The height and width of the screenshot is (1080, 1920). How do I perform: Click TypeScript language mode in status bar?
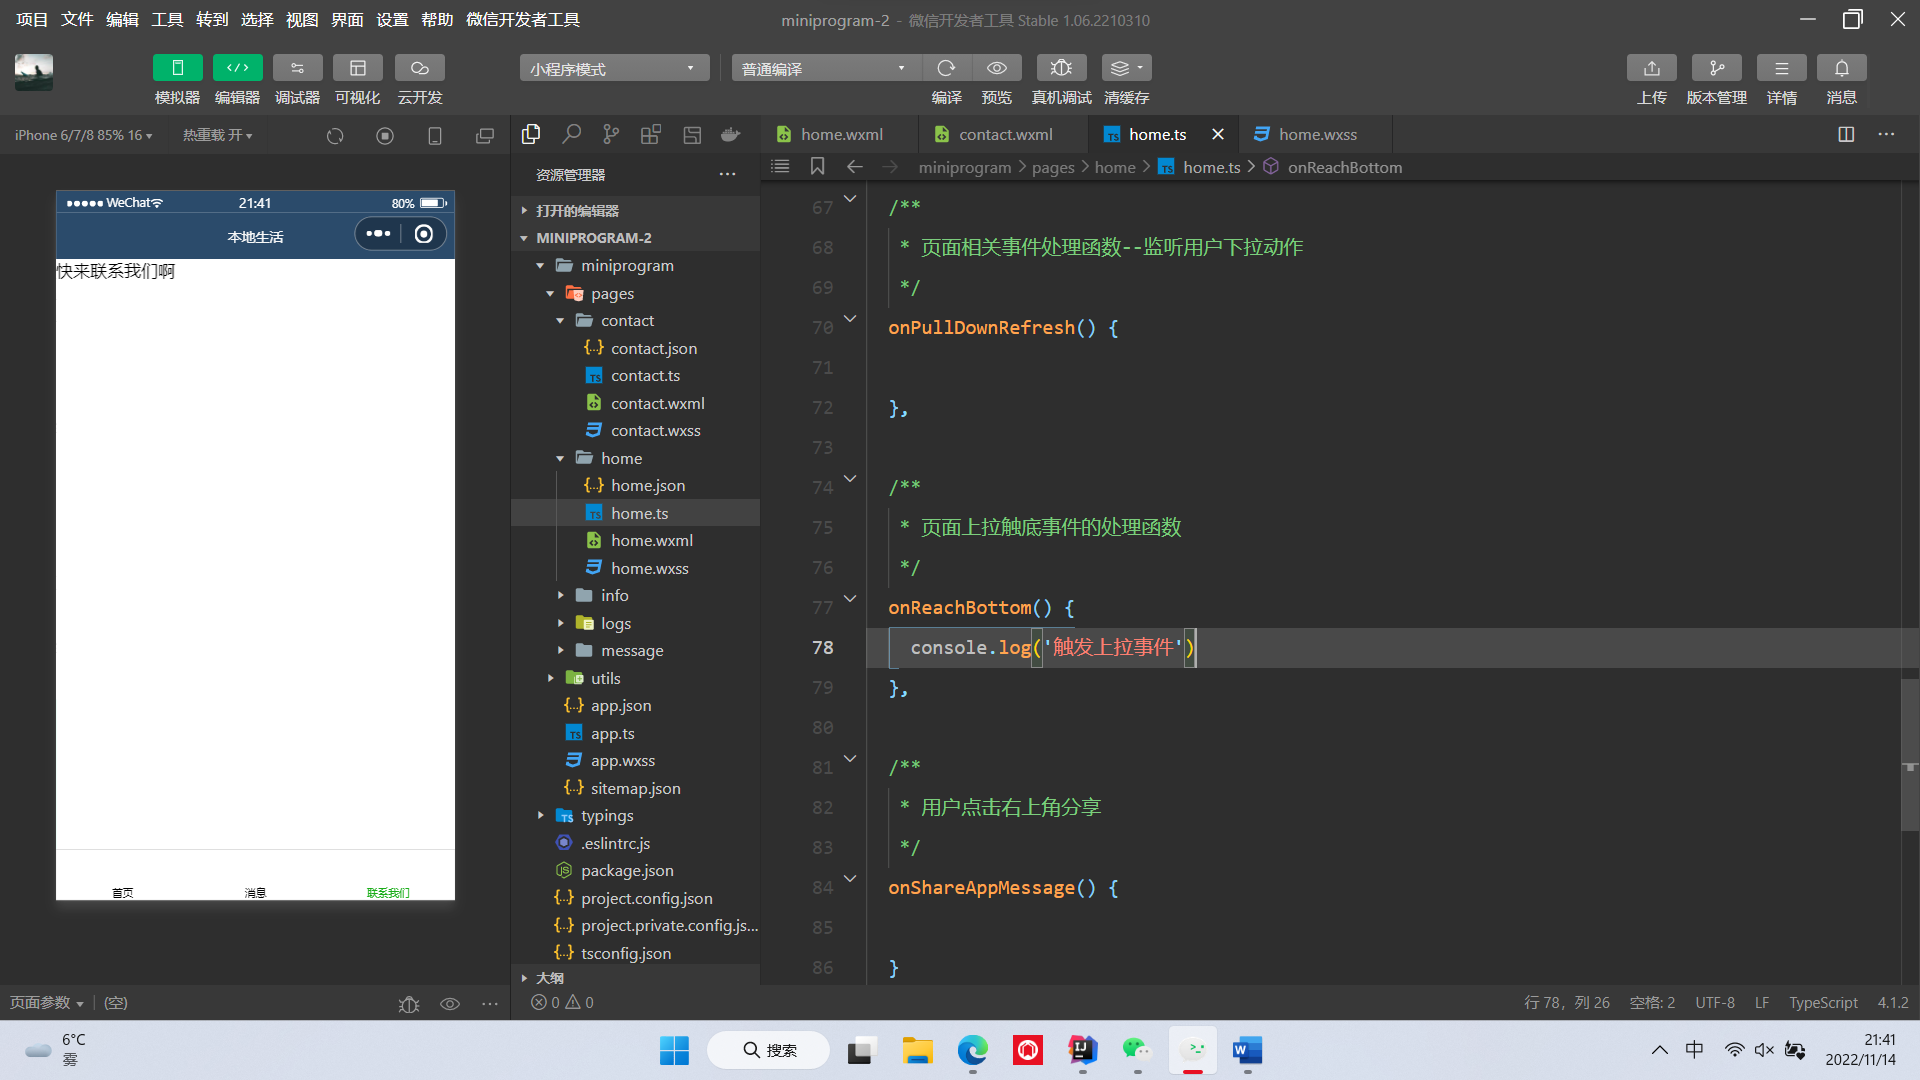(1822, 1002)
